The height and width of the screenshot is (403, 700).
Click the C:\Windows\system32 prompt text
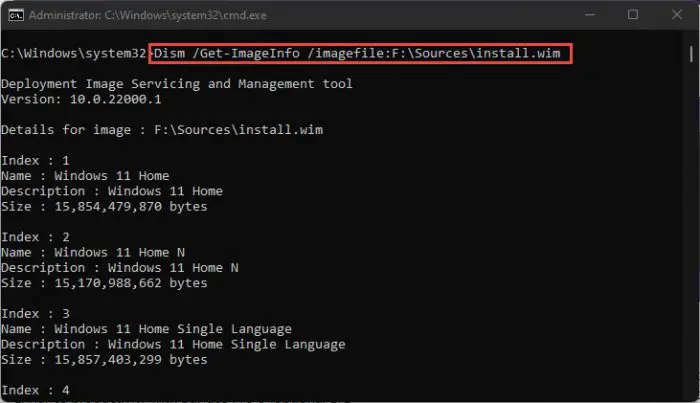click(74, 54)
